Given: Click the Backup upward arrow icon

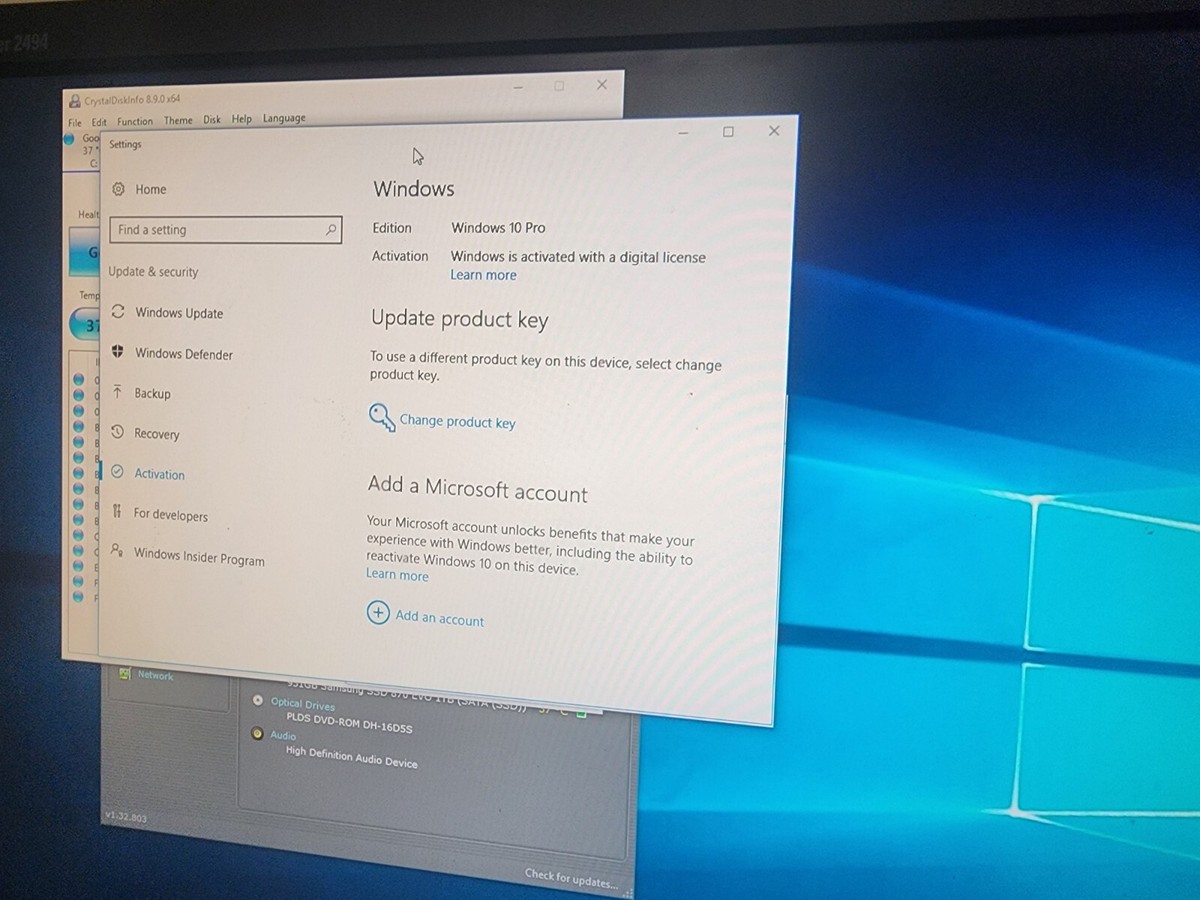Looking at the screenshot, I should click(117, 393).
